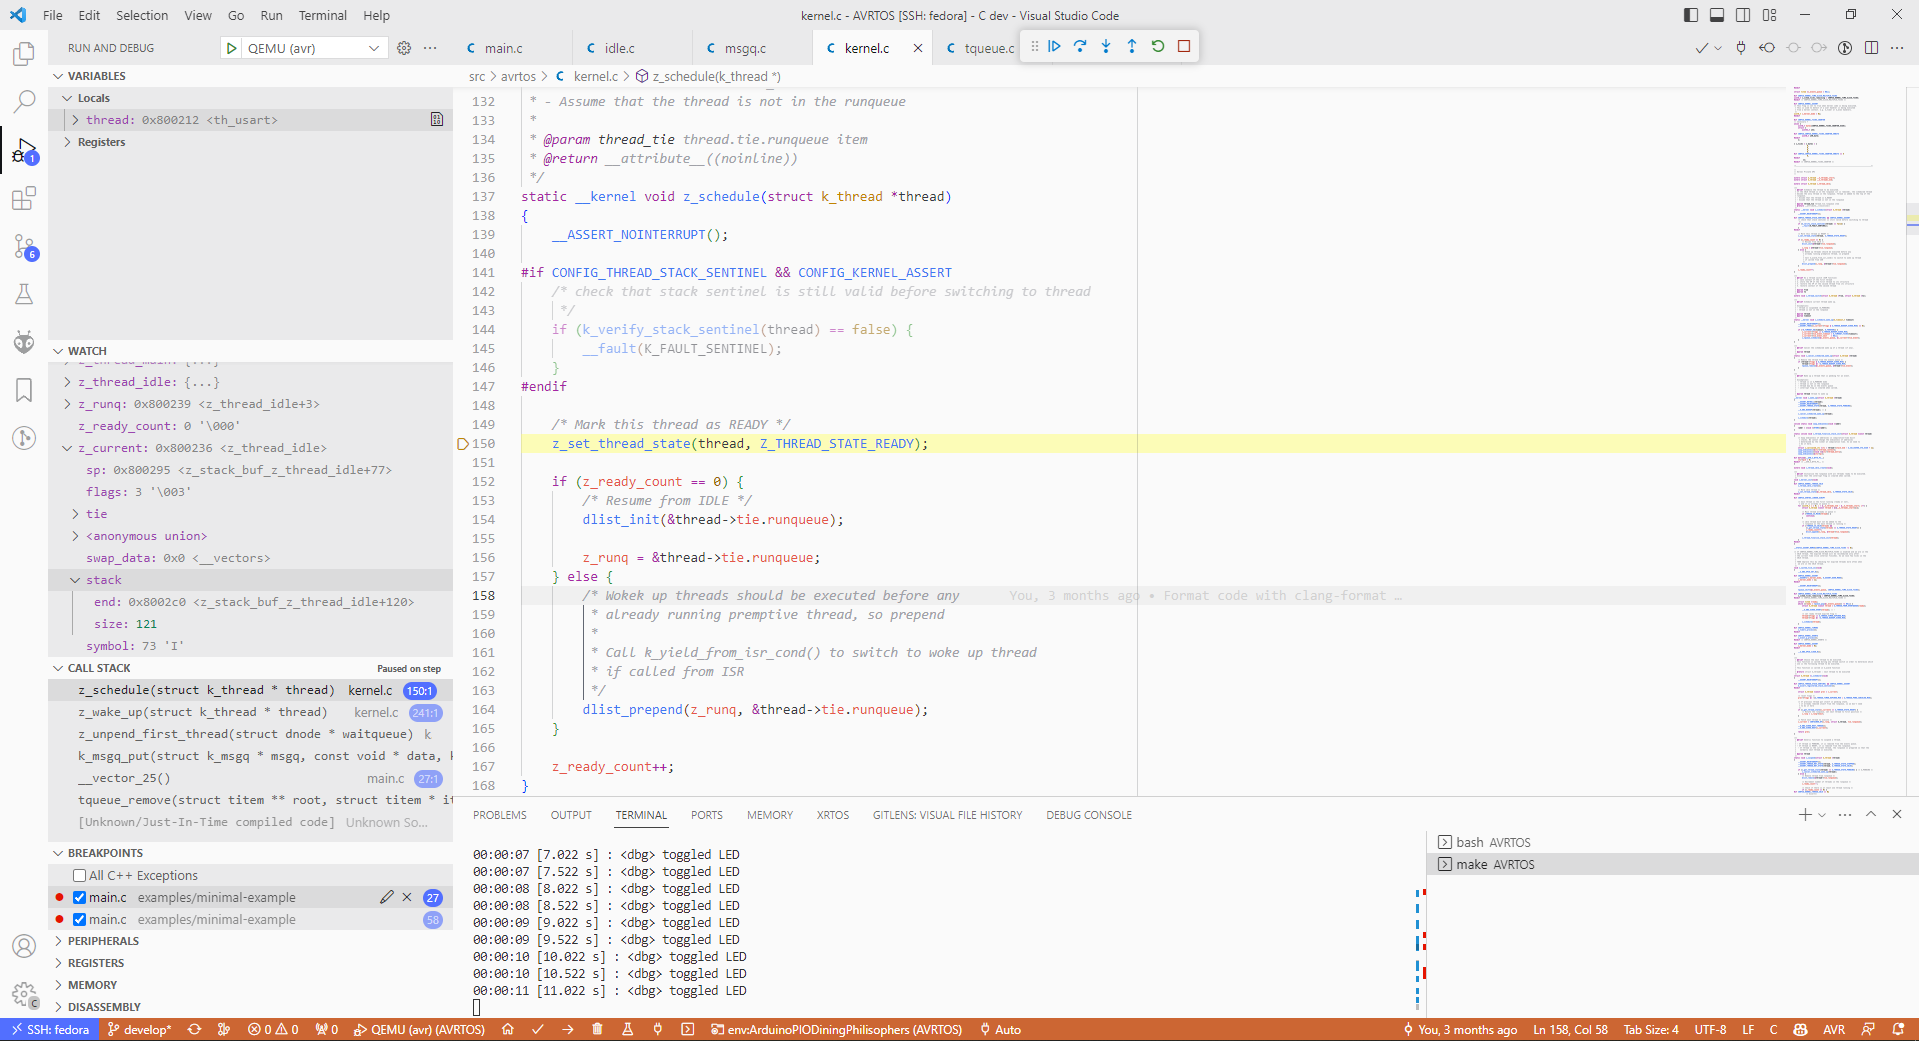Open the Search view in activity bar
The width and height of the screenshot is (1919, 1041).
24,101
